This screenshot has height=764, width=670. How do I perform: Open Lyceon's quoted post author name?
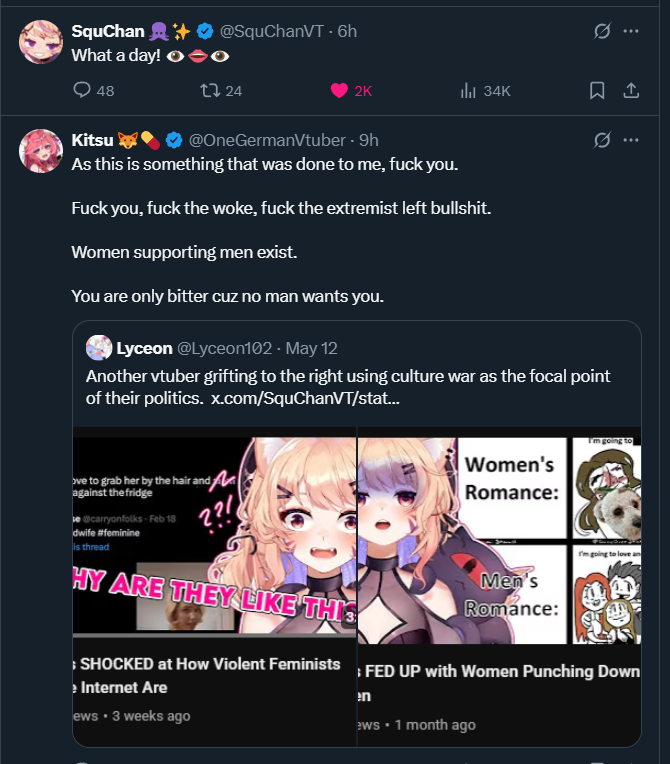point(144,348)
